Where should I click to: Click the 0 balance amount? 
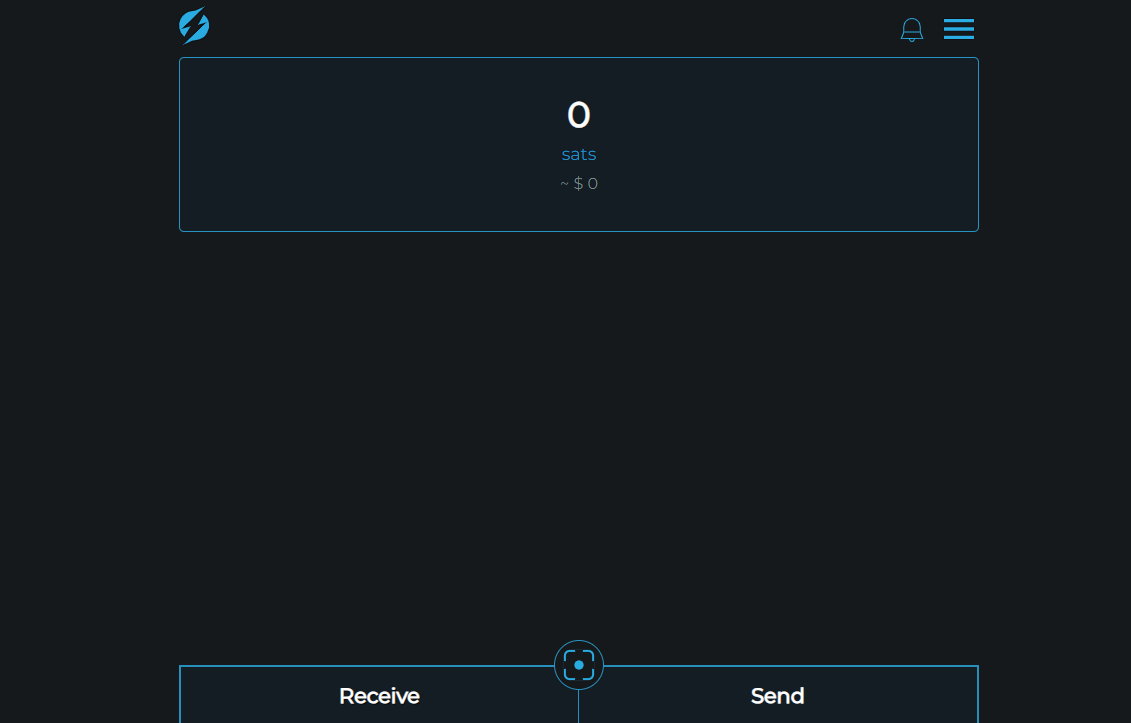(x=579, y=115)
